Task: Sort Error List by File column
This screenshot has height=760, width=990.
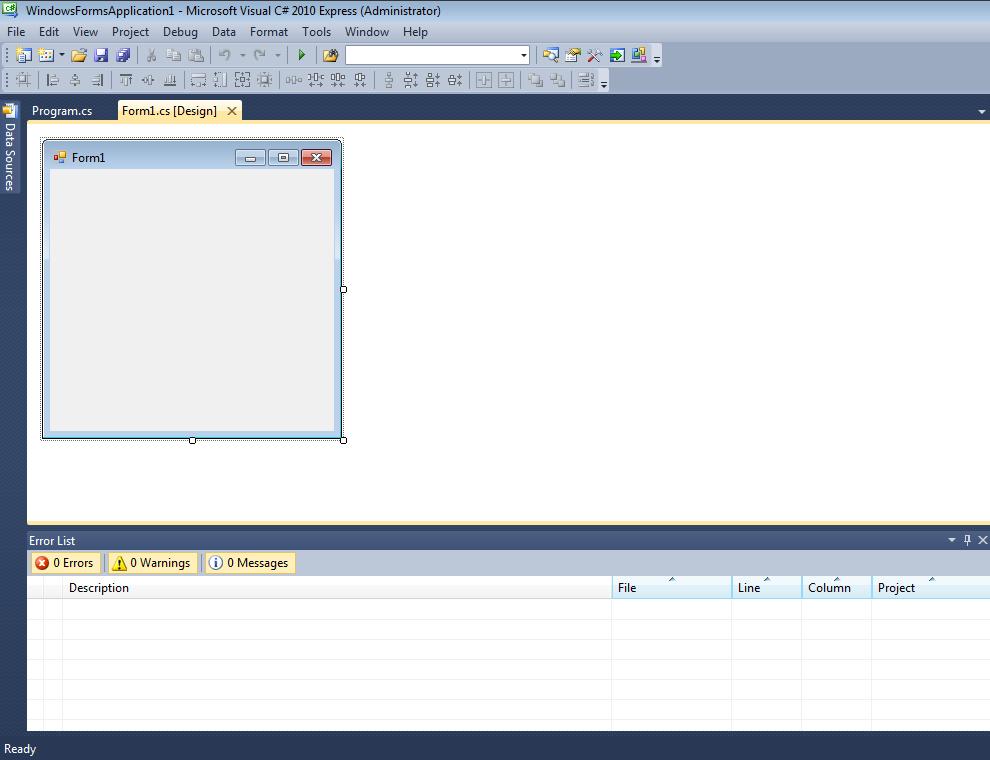Action: [671, 588]
